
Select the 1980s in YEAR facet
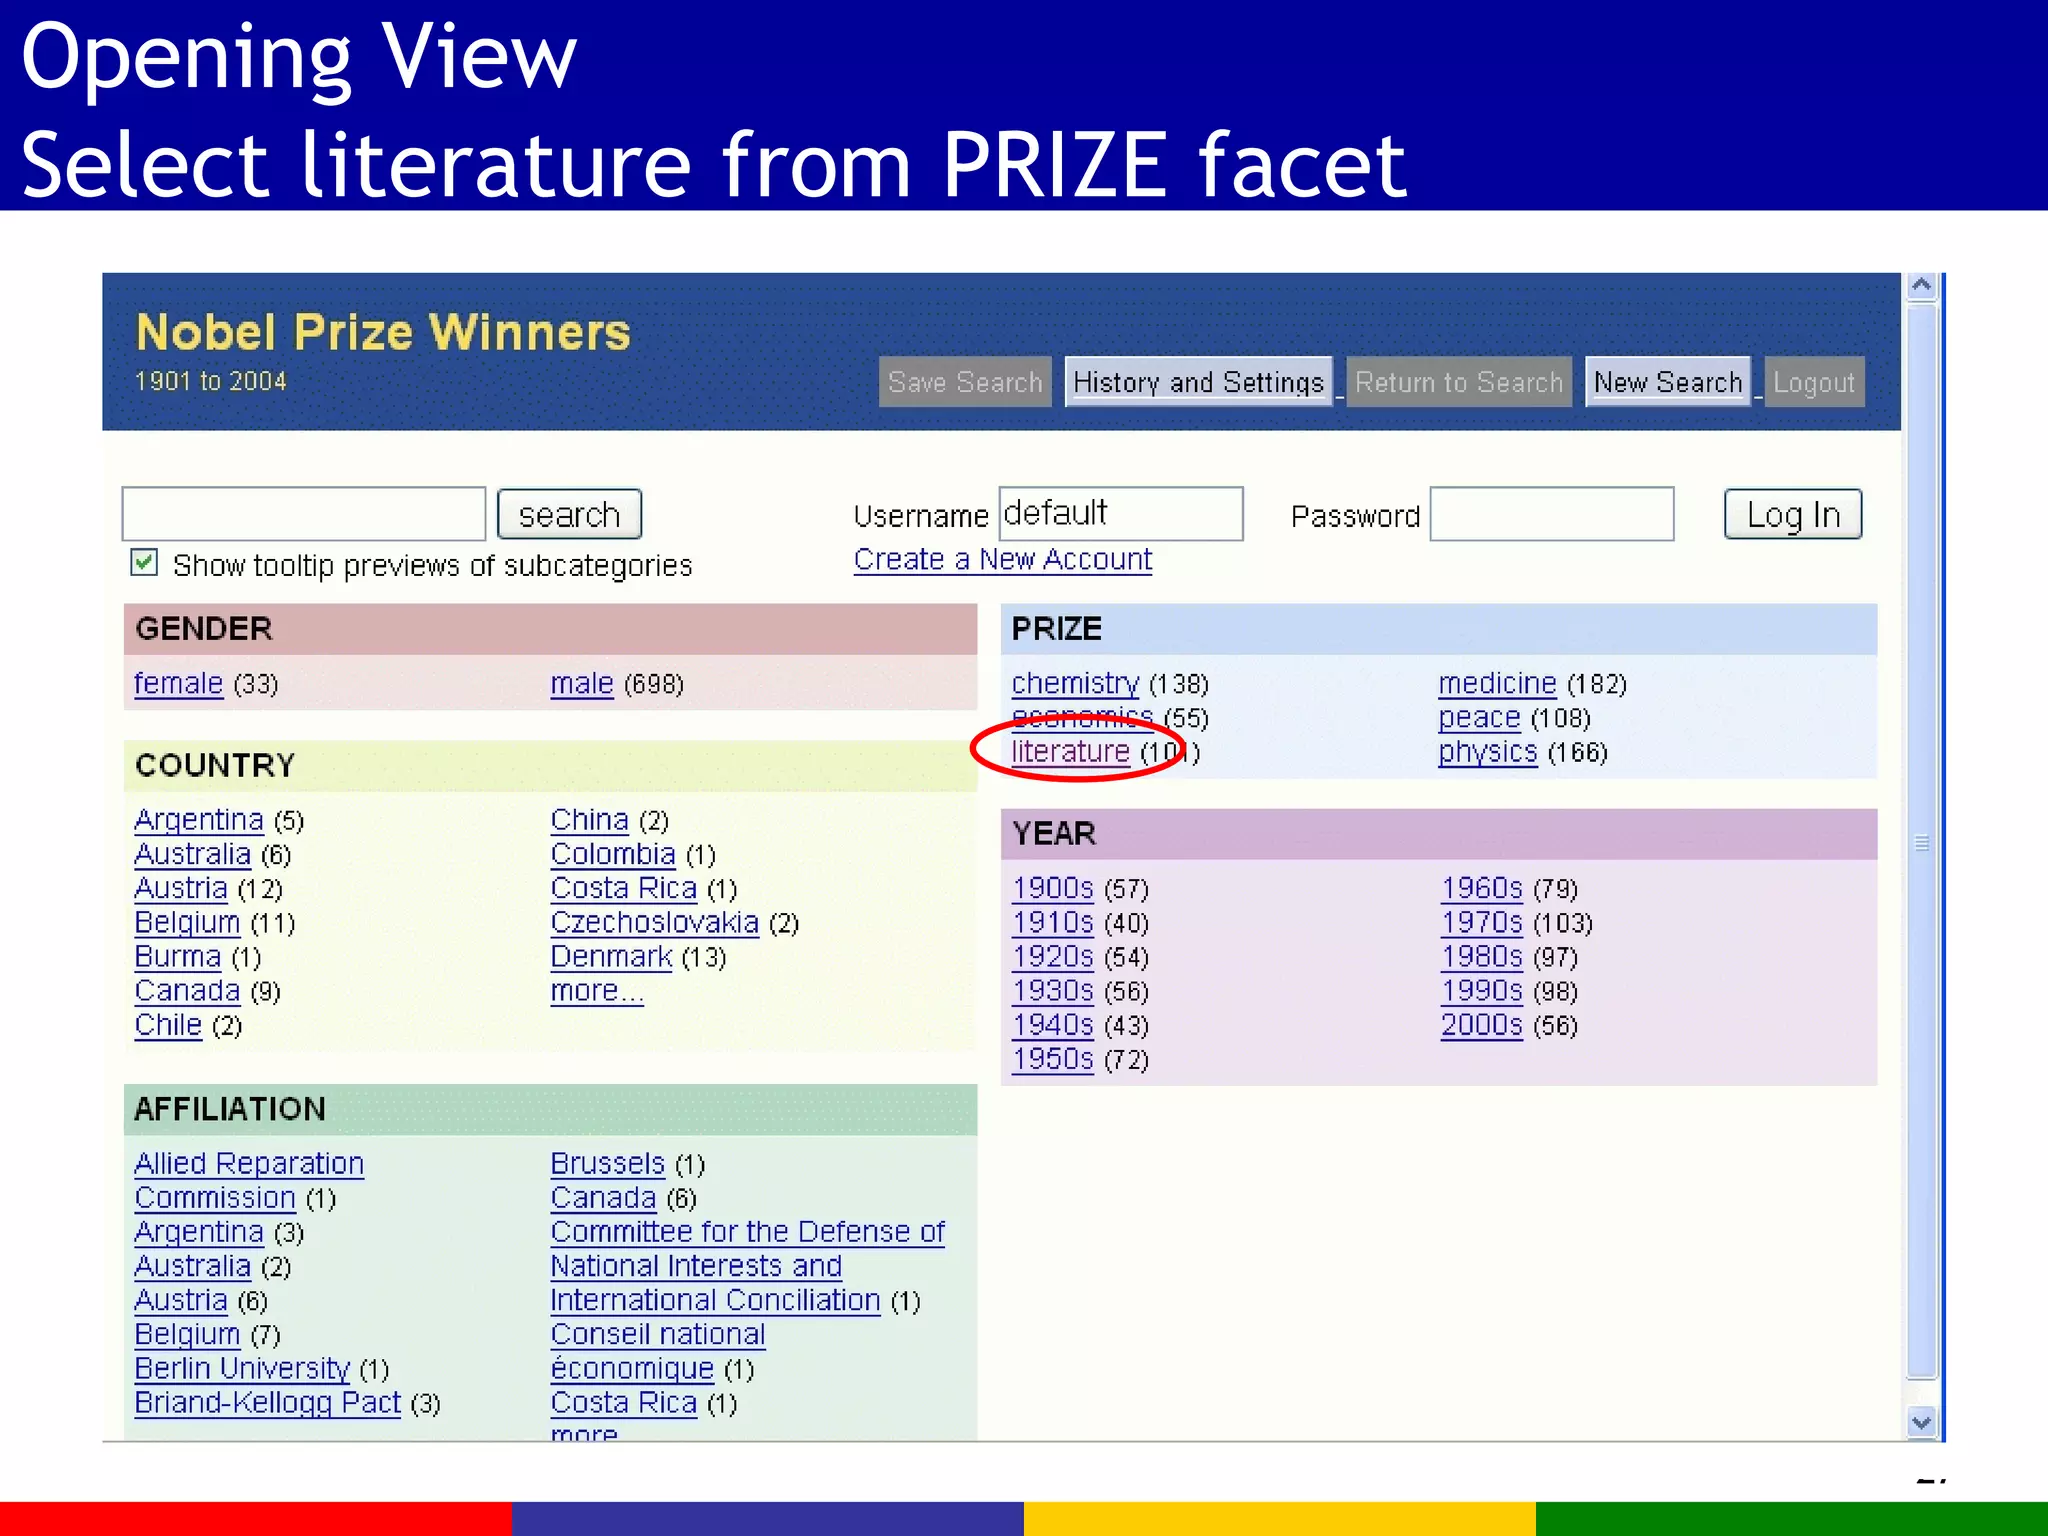pyautogui.click(x=1482, y=956)
